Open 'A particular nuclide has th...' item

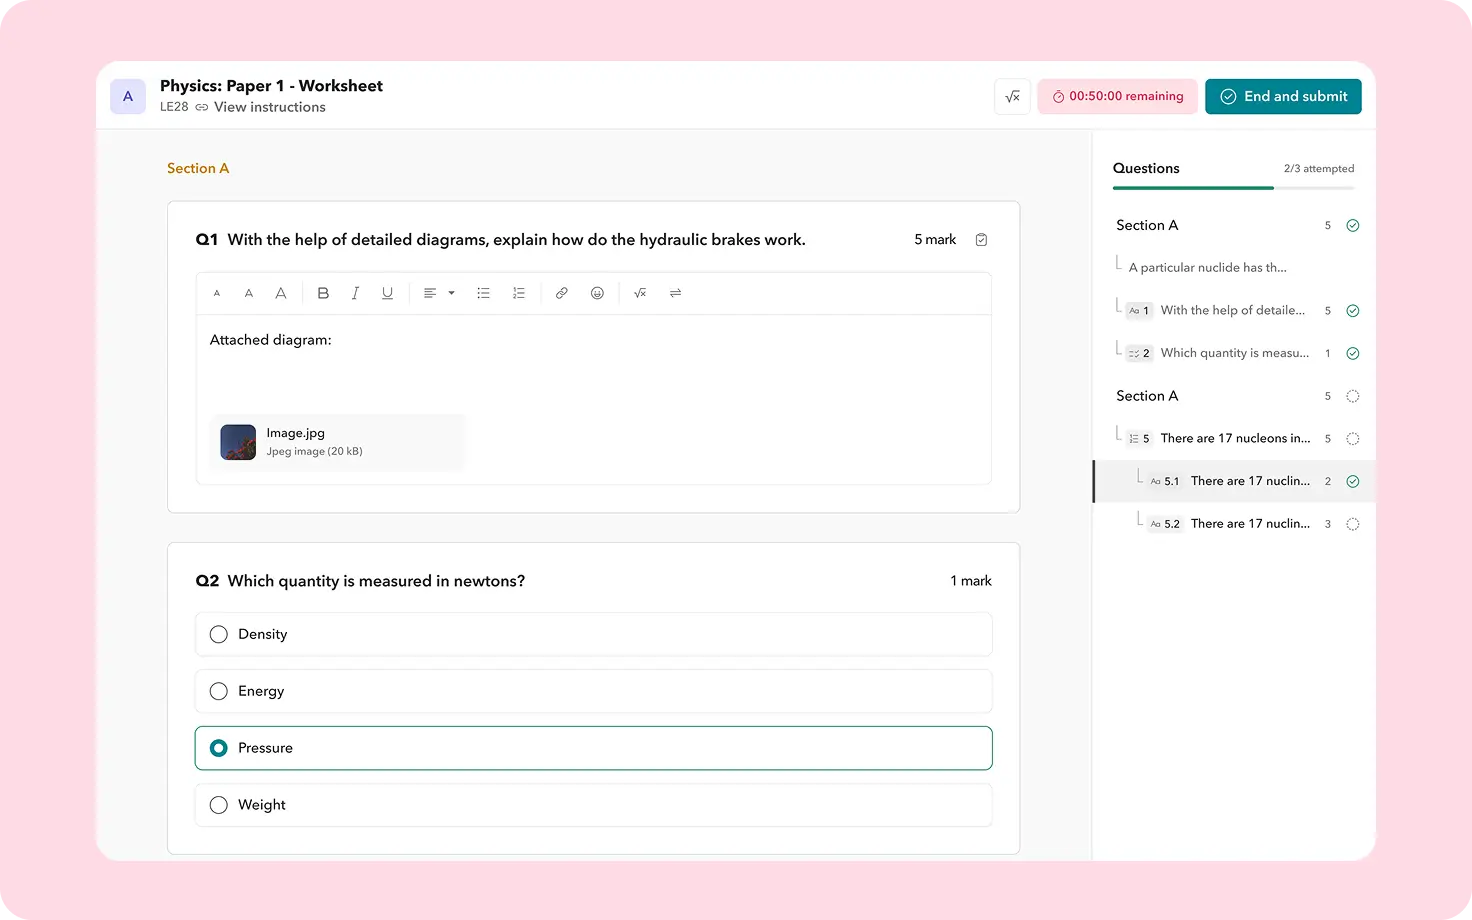(1208, 268)
